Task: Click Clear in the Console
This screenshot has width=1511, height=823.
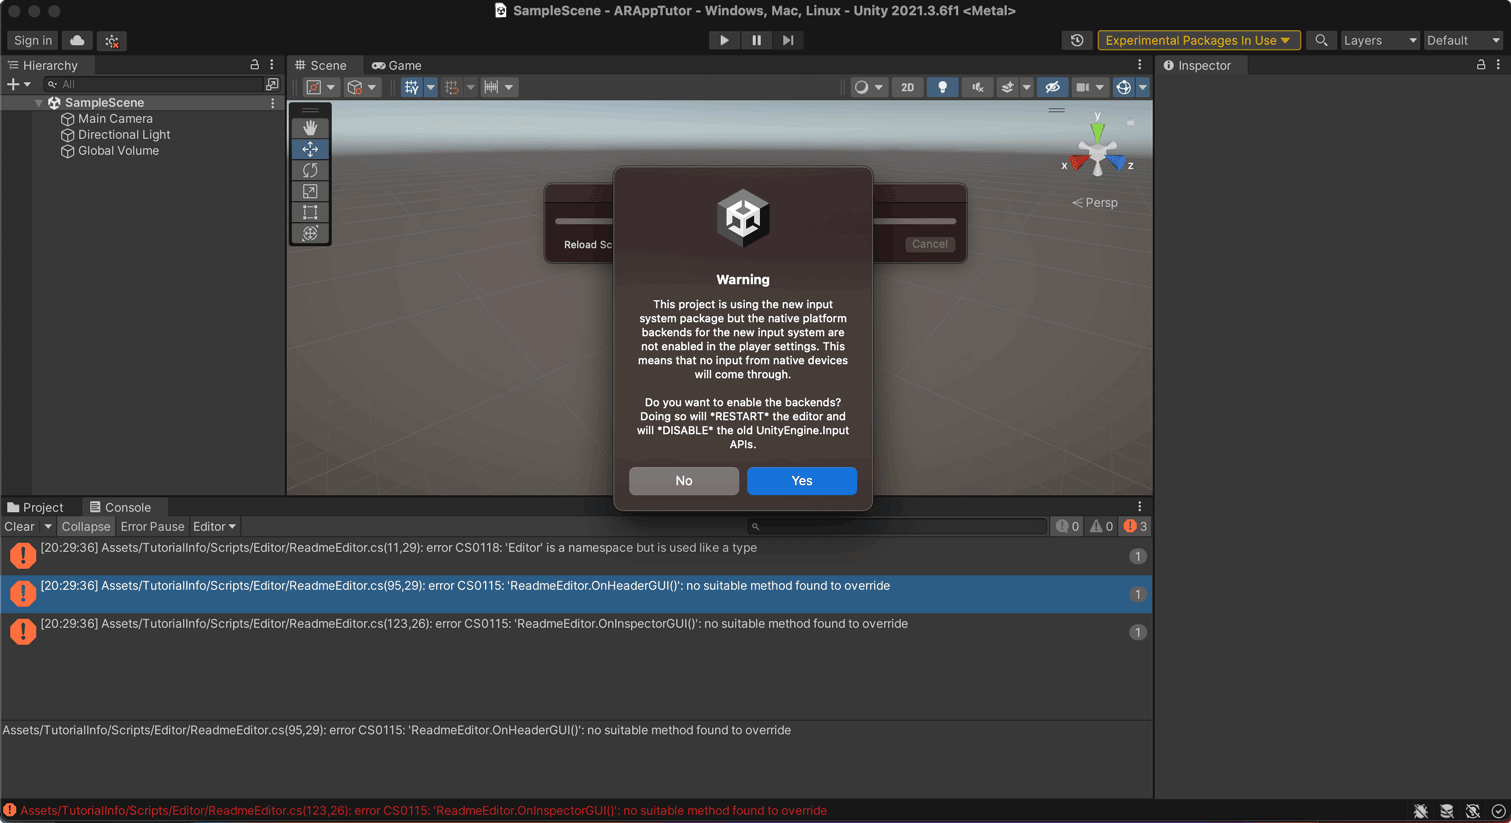Action: click(x=19, y=526)
